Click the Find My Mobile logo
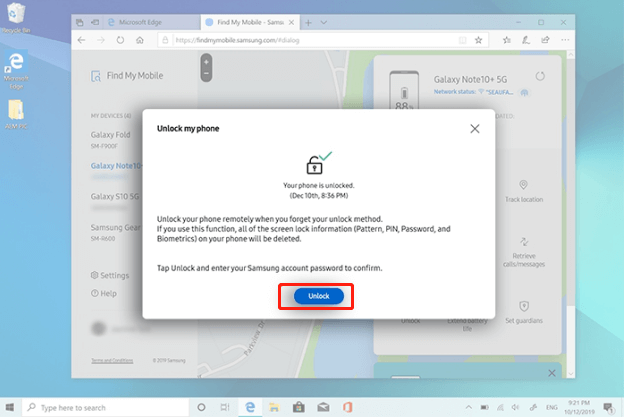This screenshot has width=624, height=420. [127, 76]
